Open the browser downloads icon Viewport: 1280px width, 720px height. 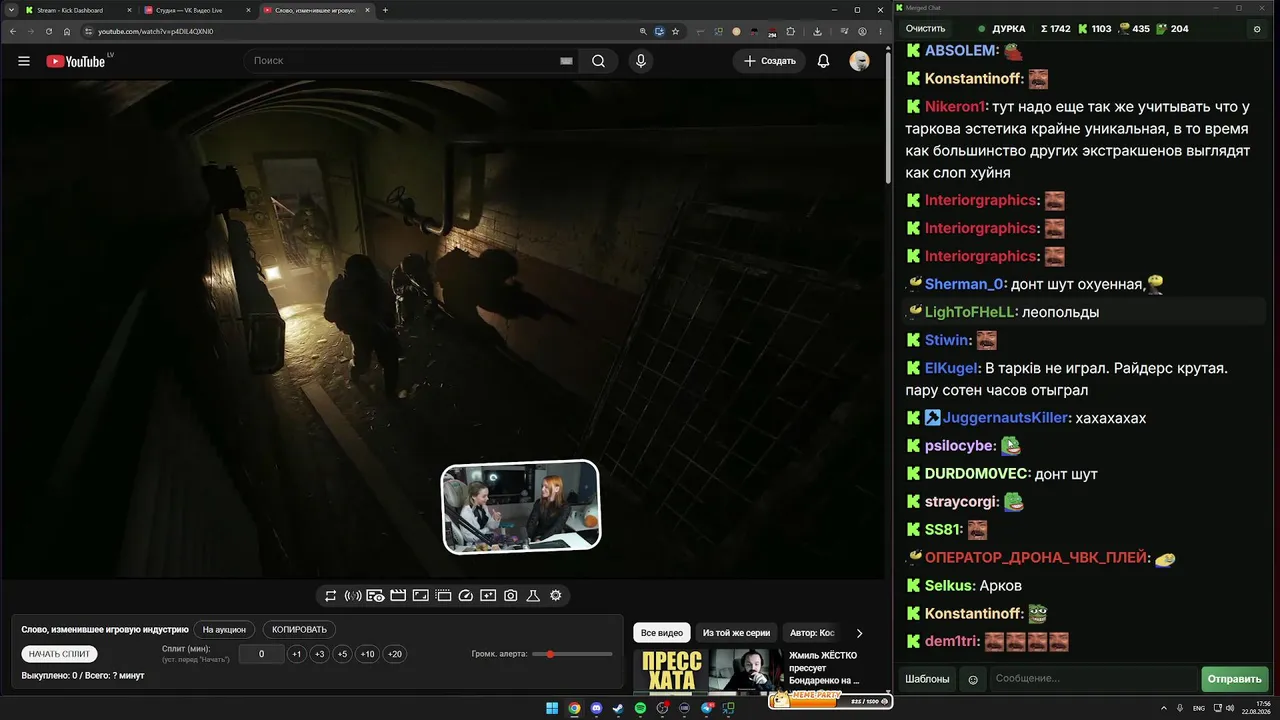pyautogui.click(x=817, y=31)
